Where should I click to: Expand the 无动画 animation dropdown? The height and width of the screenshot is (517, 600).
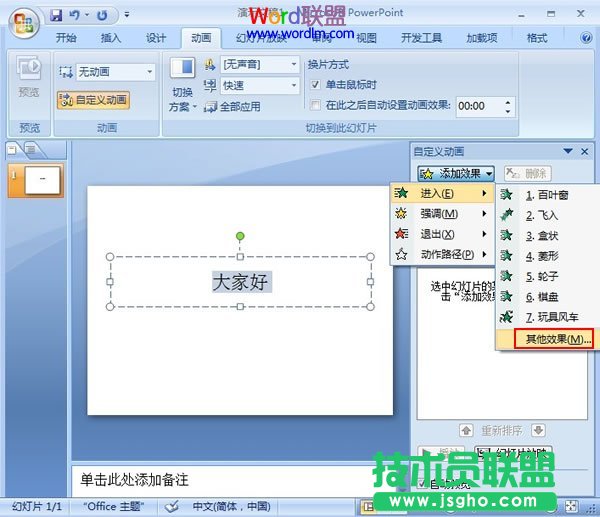(x=150, y=72)
